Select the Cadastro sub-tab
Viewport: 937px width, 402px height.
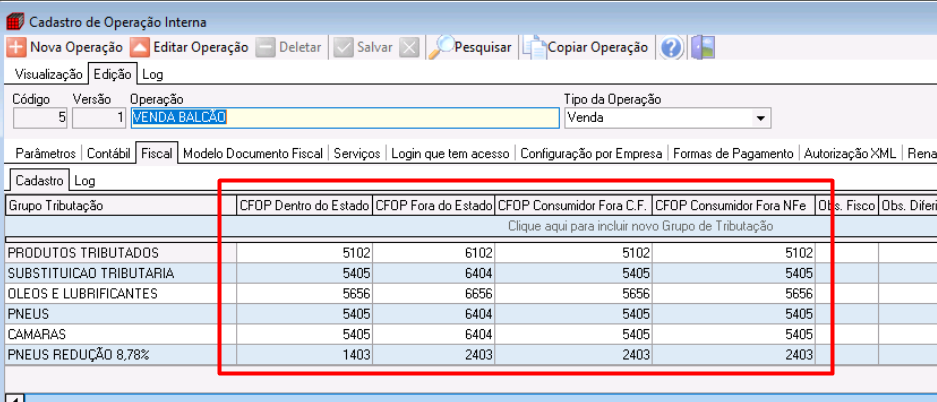click(x=39, y=180)
